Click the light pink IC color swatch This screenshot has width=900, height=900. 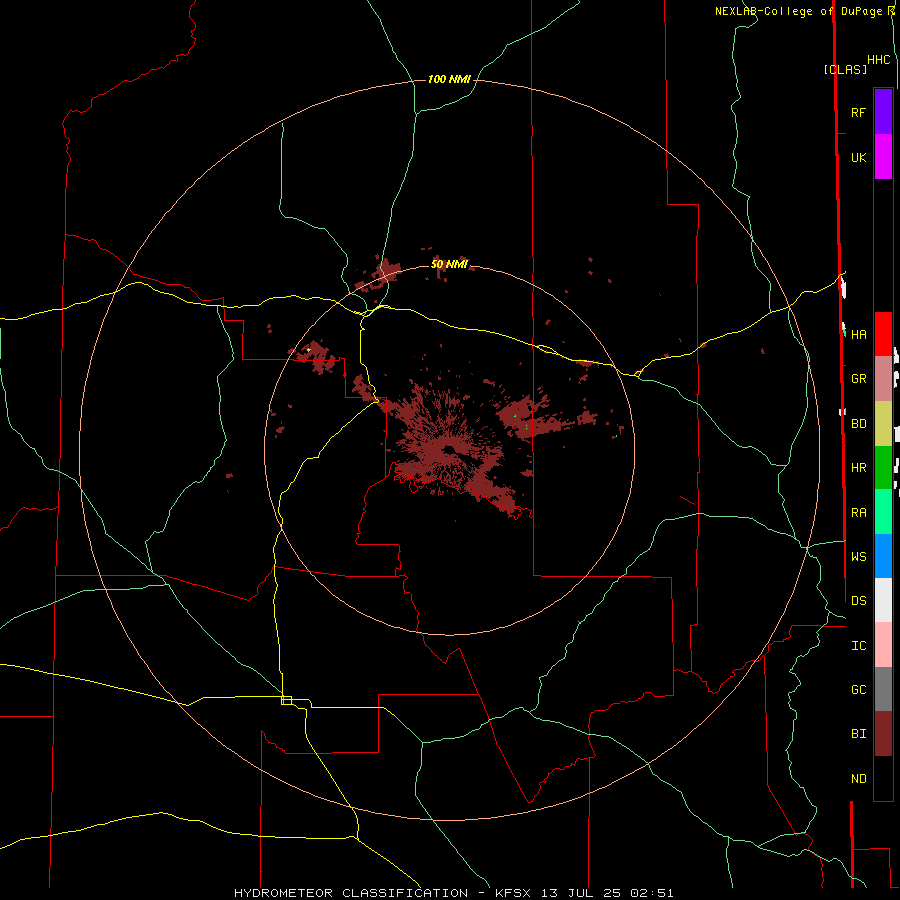[883, 645]
